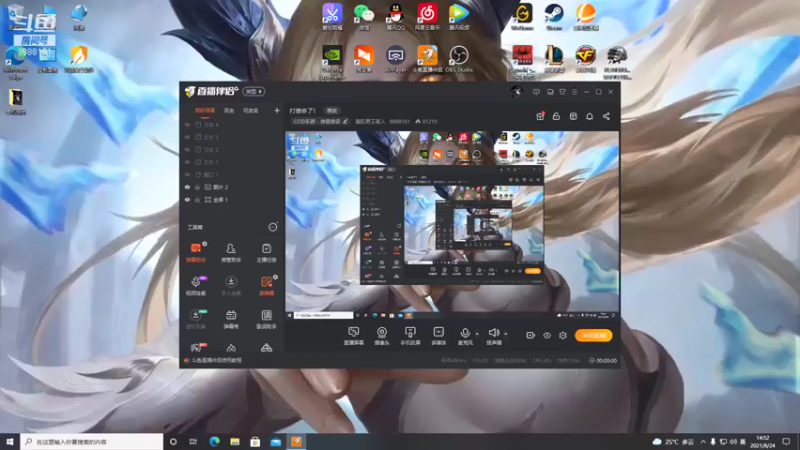
Task: Open File Explorer from the taskbar
Action: tap(235, 441)
